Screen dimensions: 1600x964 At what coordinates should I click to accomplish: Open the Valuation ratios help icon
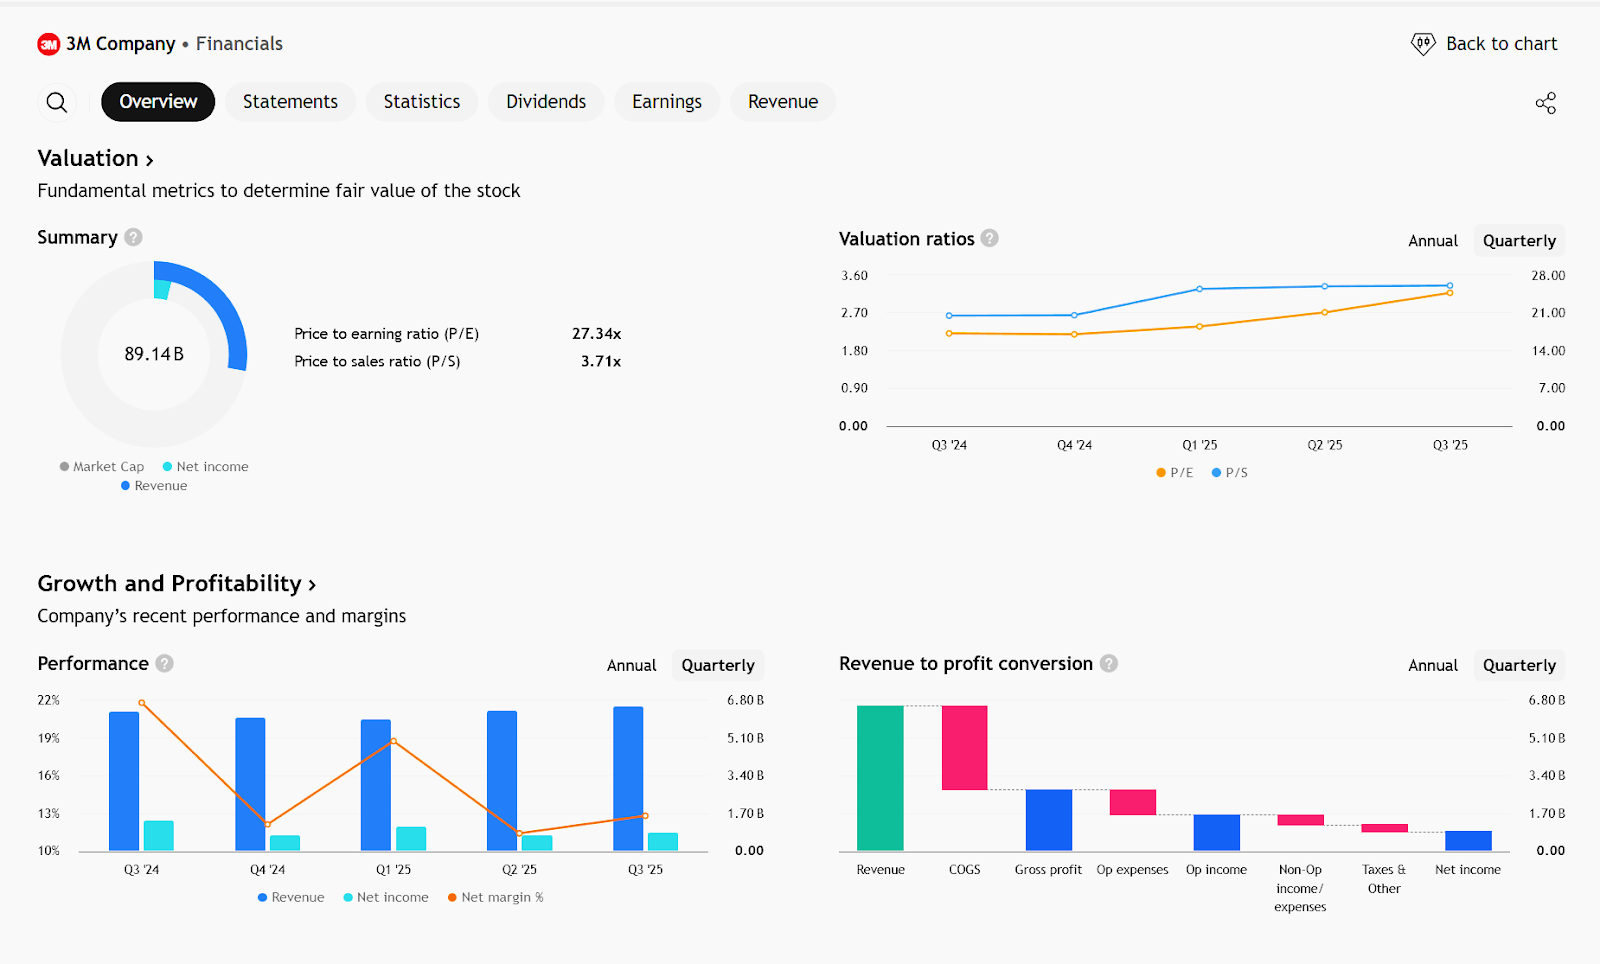coord(989,238)
